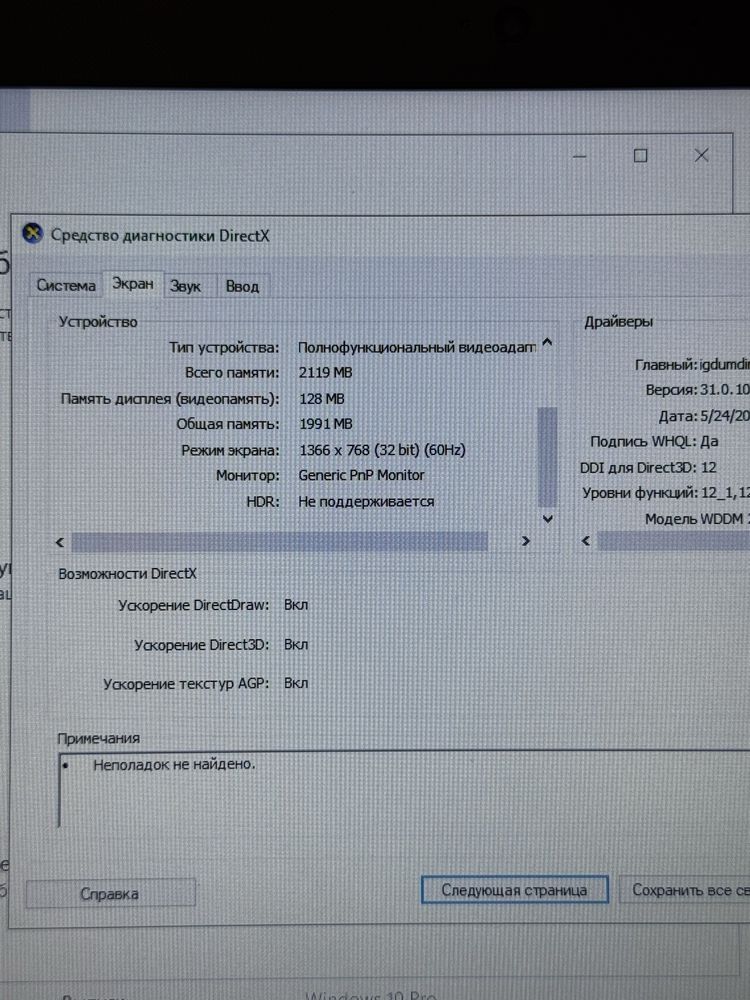Click the value 1991 MB

pyautogui.click(x=325, y=424)
